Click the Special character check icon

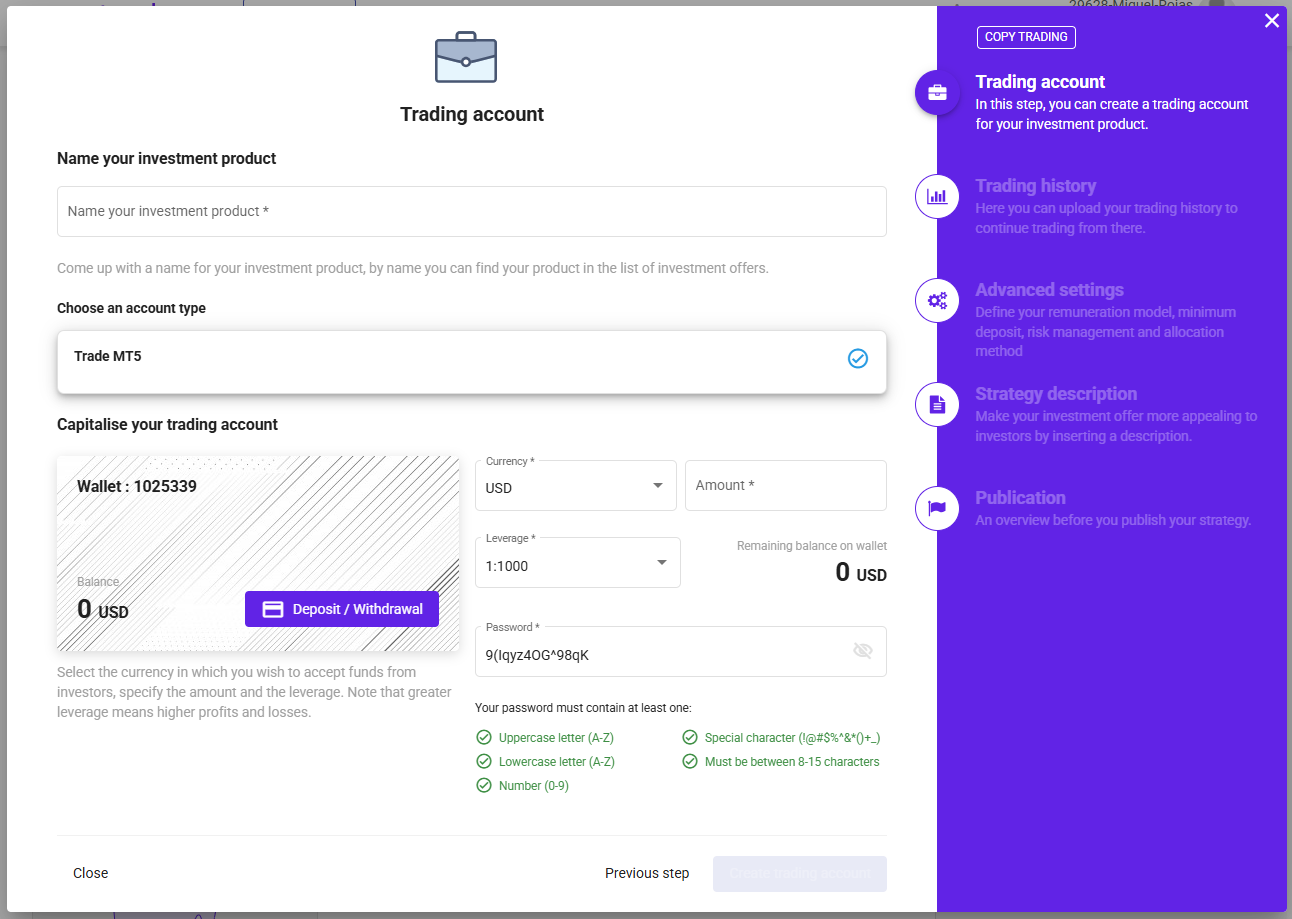point(690,738)
